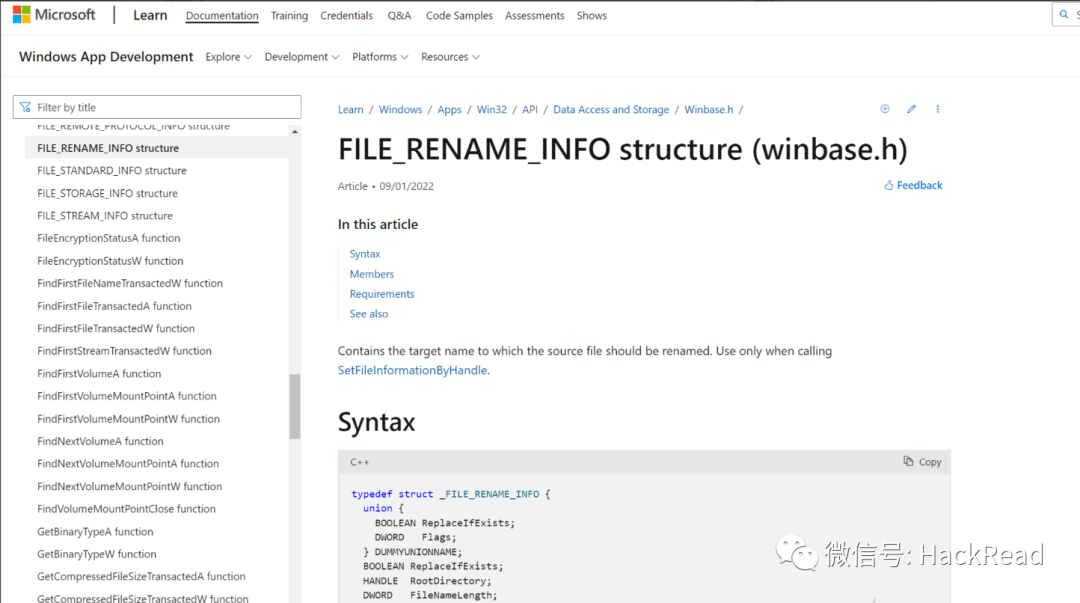Image resolution: width=1080 pixels, height=603 pixels.
Task: Open Data Access and Storage breadcrumb
Action: click(611, 110)
